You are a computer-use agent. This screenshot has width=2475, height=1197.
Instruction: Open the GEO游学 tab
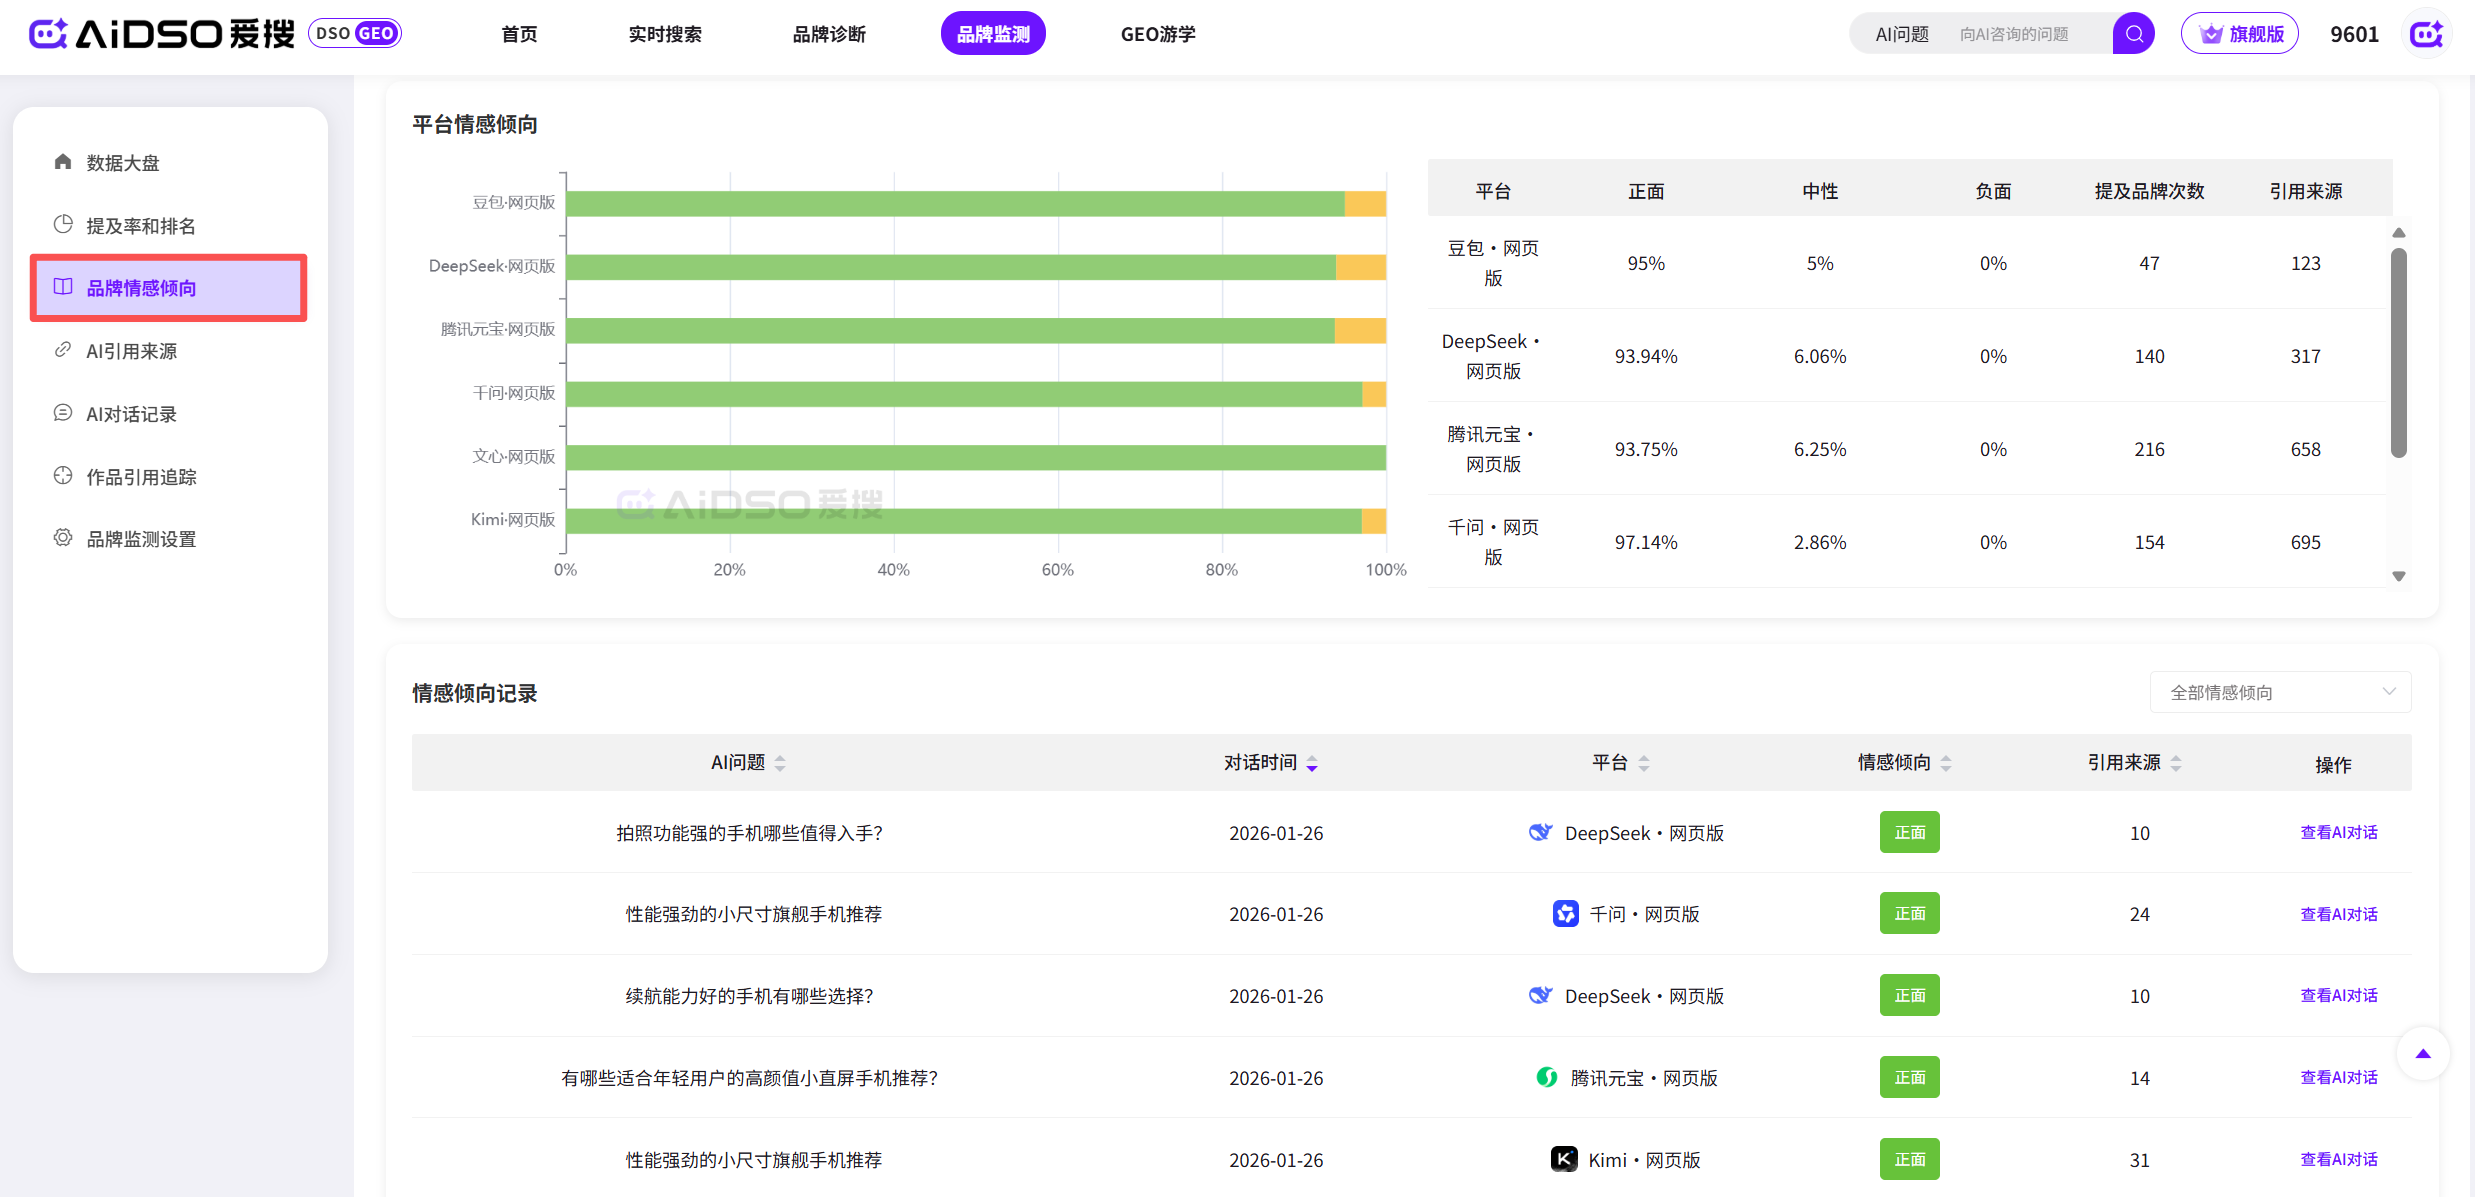[x=1157, y=34]
